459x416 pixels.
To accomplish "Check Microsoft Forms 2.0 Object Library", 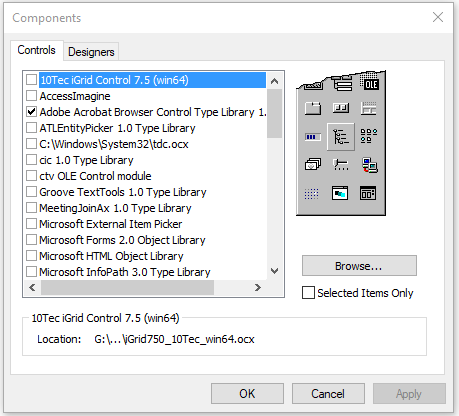I will [31, 240].
